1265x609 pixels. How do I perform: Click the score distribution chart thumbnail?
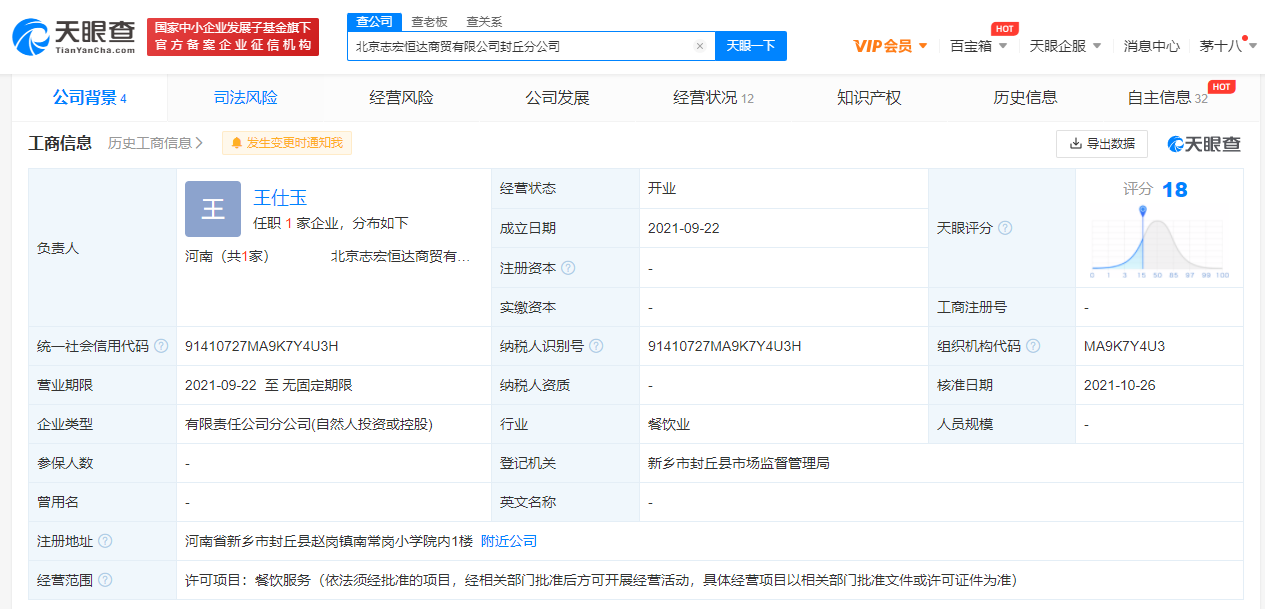(x=1159, y=242)
